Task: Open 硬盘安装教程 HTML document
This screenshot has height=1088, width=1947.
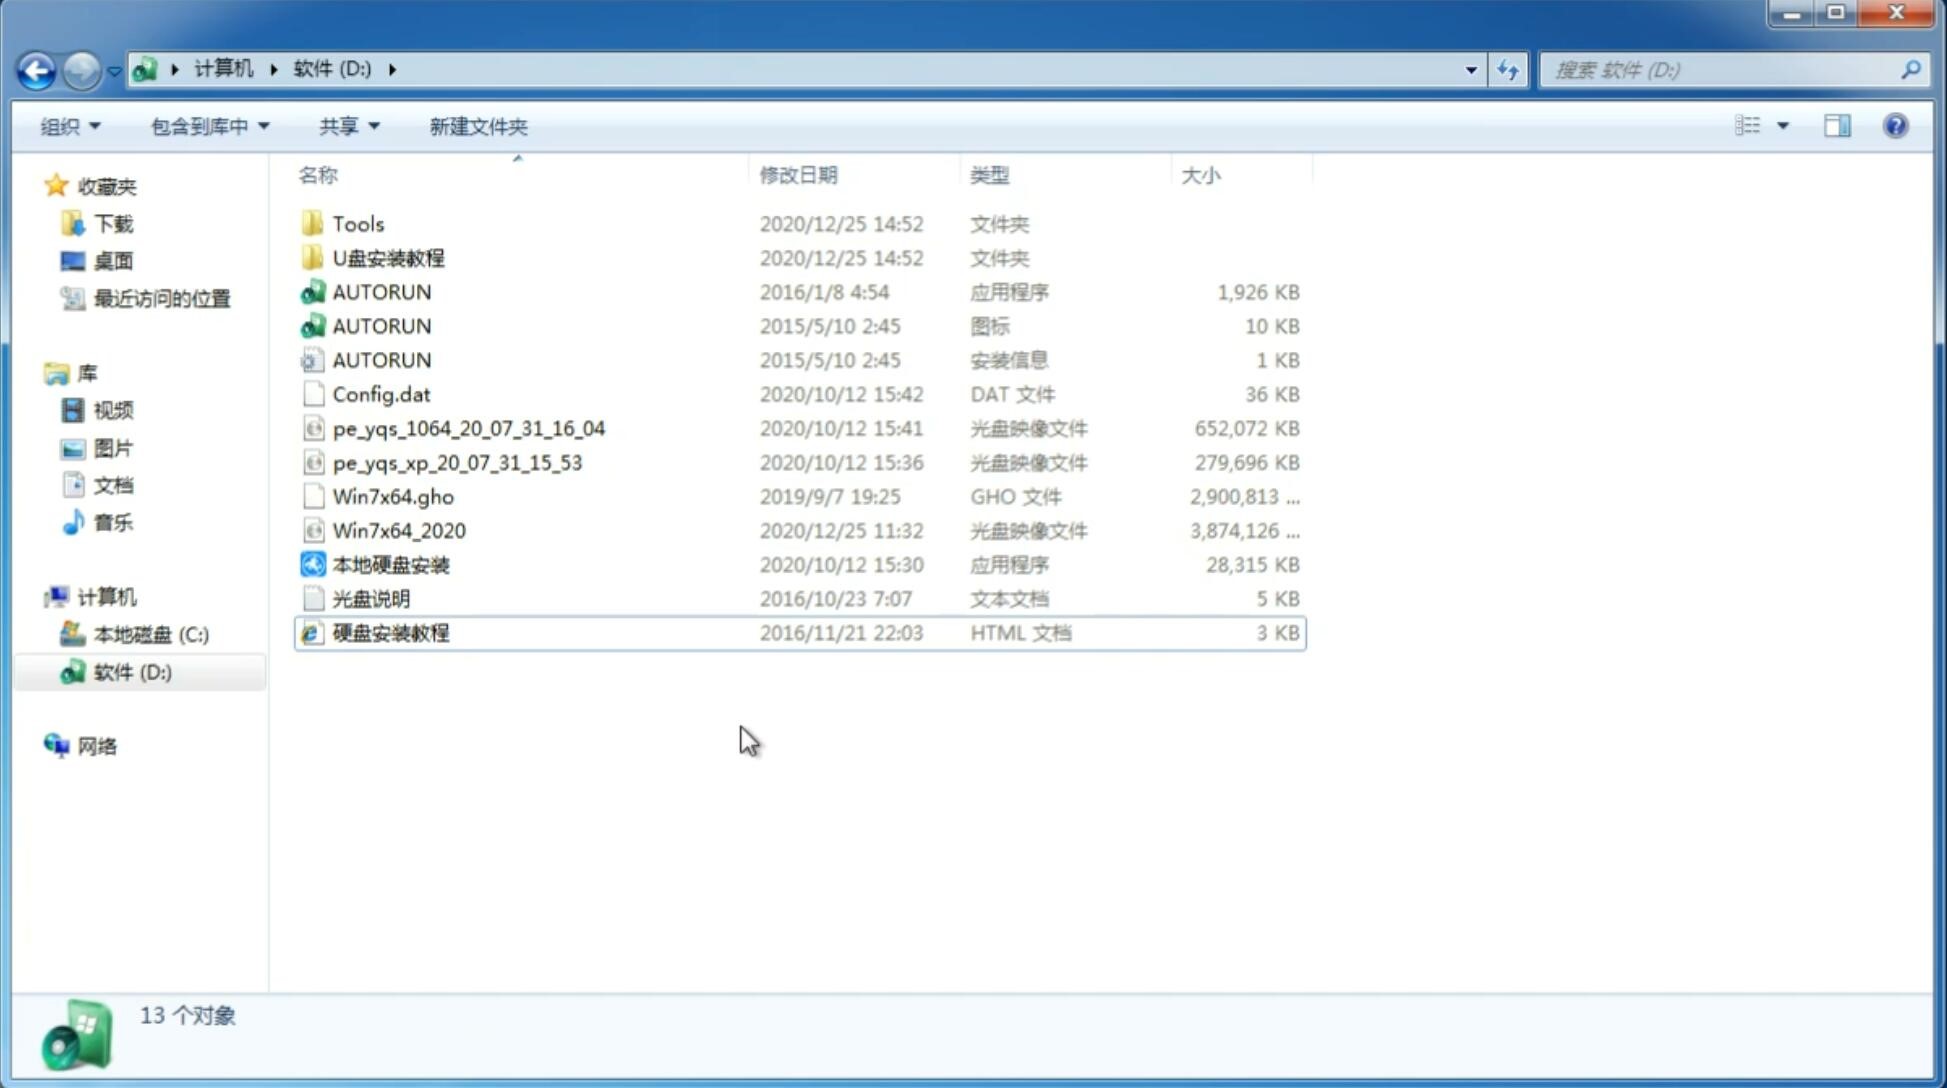Action: coord(389,632)
